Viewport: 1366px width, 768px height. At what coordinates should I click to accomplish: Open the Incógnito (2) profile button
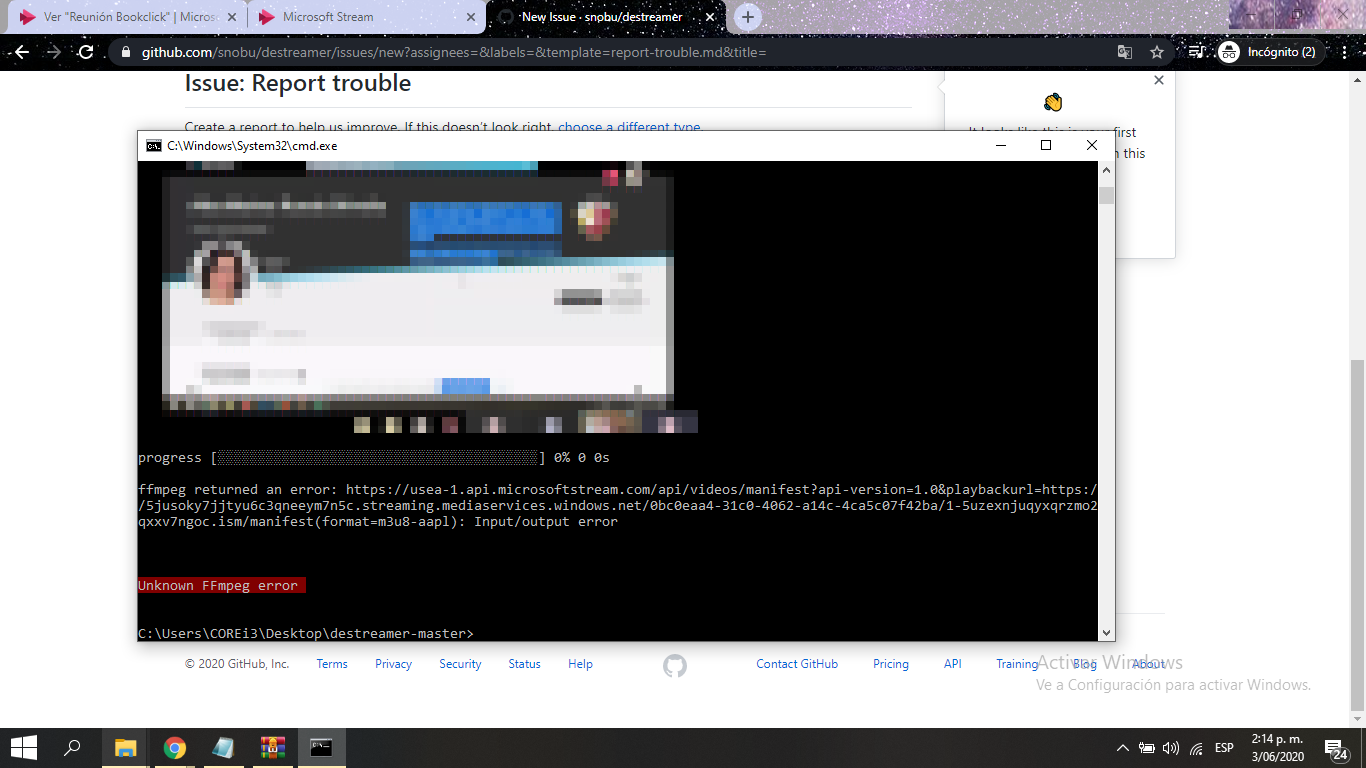pos(1270,52)
